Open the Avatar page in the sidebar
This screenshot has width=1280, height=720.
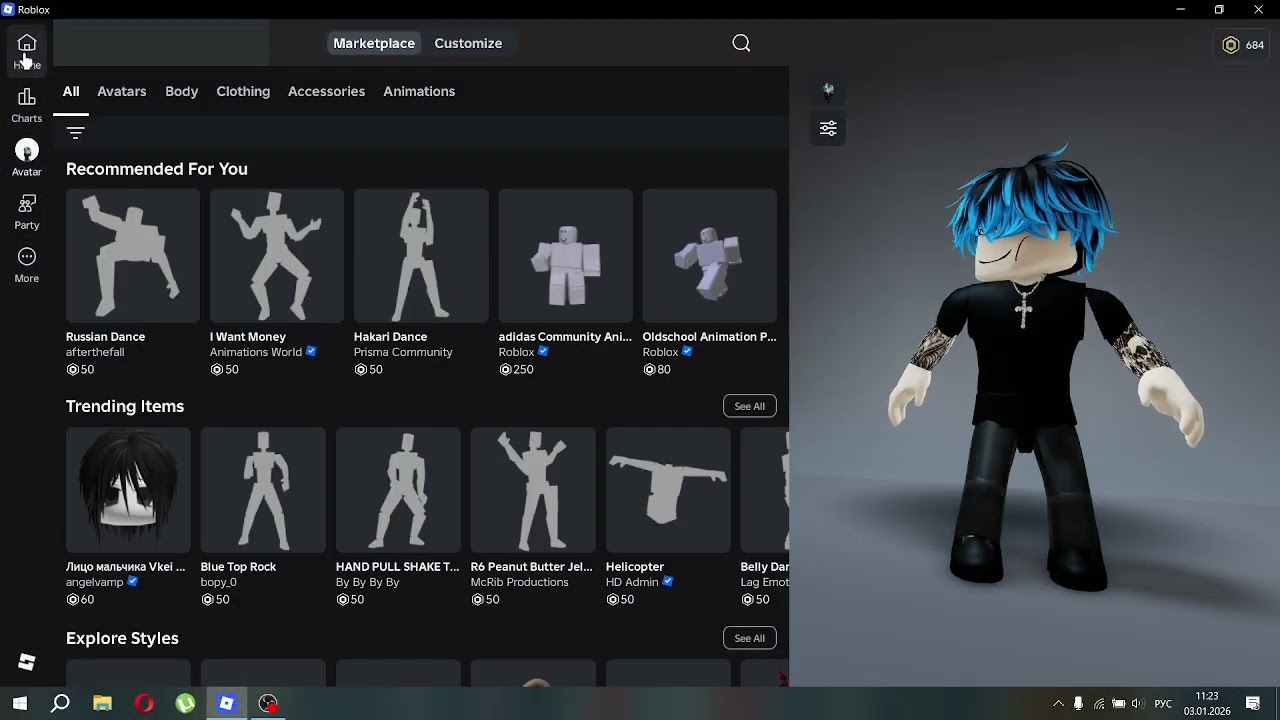pyautogui.click(x=27, y=158)
